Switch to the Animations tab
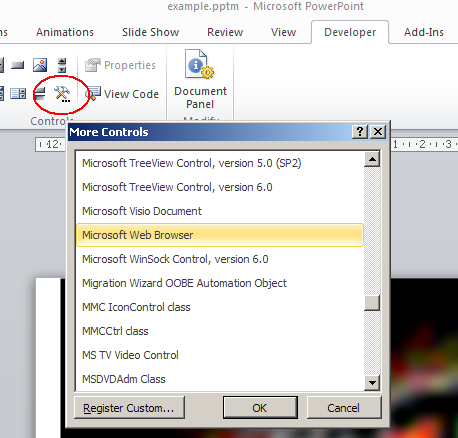458x438 pixels. click(x=65, y=32)
